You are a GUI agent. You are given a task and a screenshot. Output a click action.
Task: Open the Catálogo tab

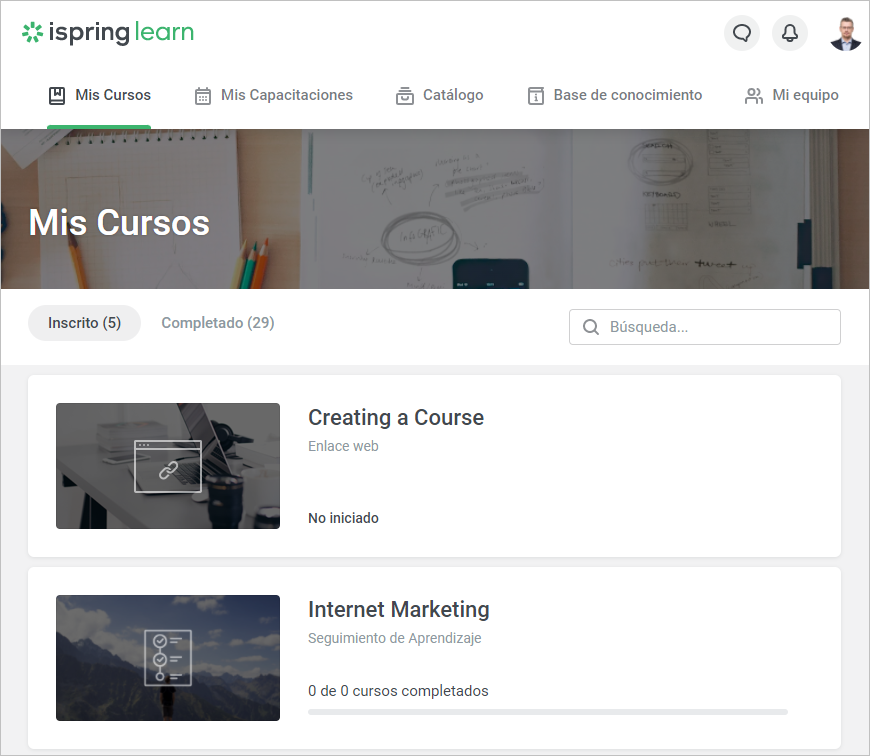[x=453, y=95]
